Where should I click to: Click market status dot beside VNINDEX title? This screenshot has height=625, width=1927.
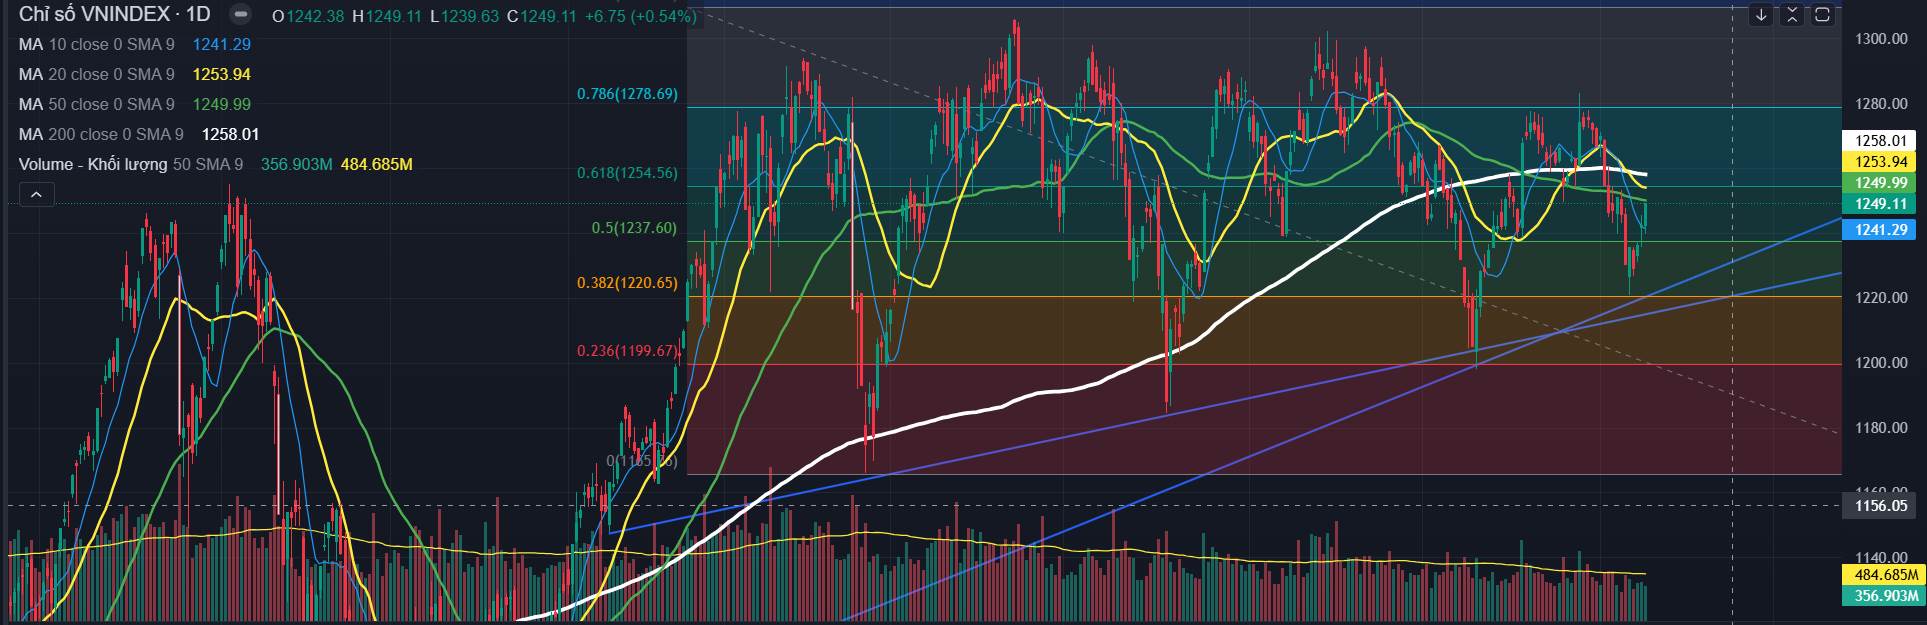pyautogui.click(x=240, y=15)
